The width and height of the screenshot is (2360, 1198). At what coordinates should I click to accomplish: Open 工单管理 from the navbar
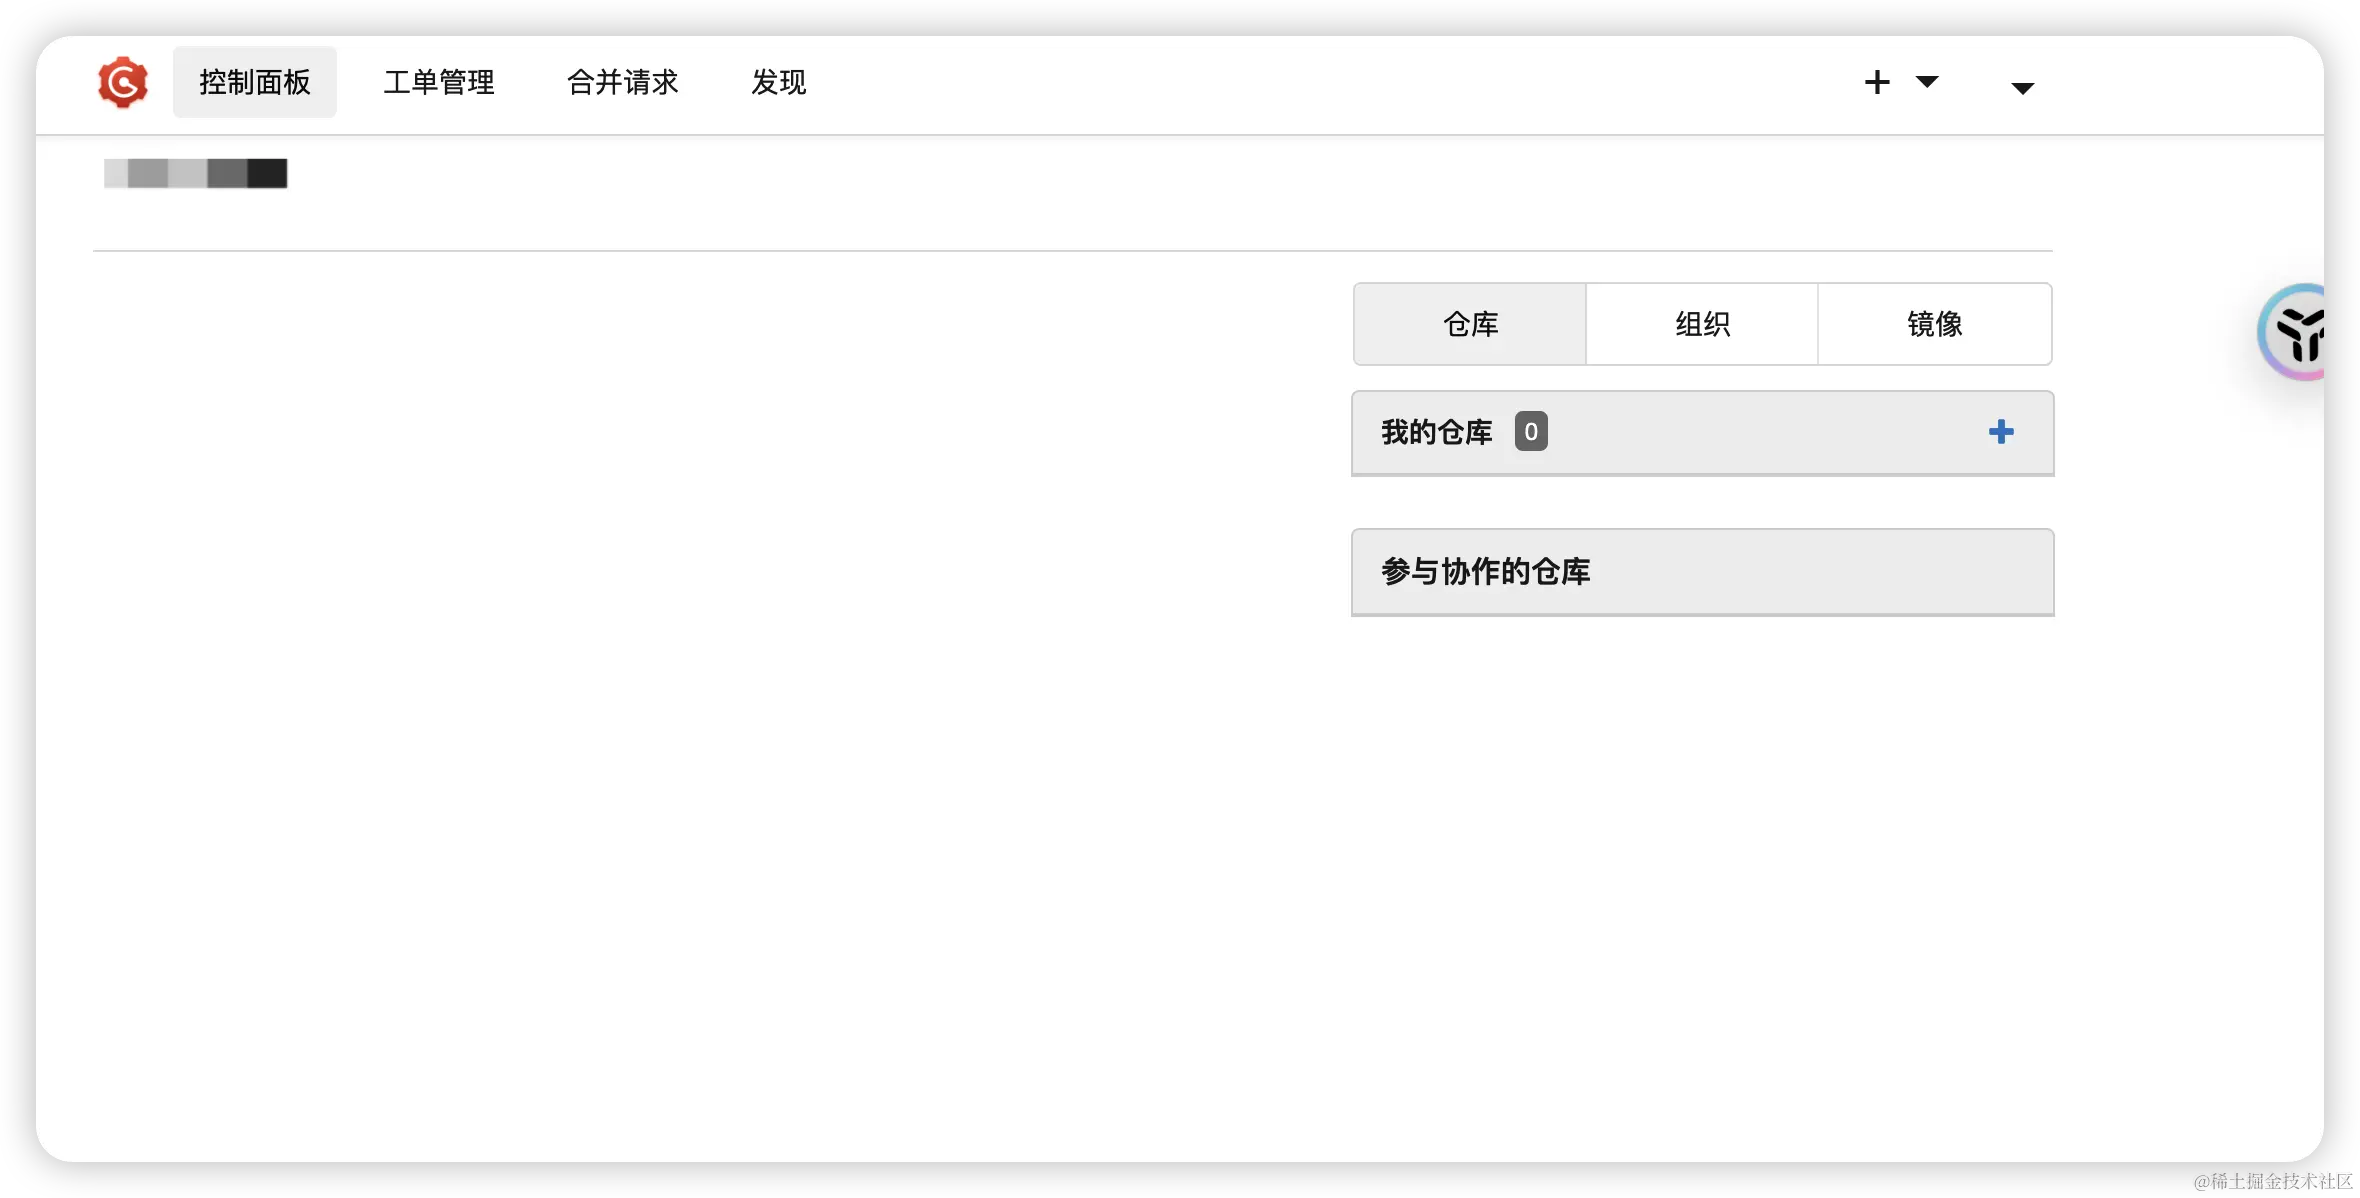pos(439,82)
